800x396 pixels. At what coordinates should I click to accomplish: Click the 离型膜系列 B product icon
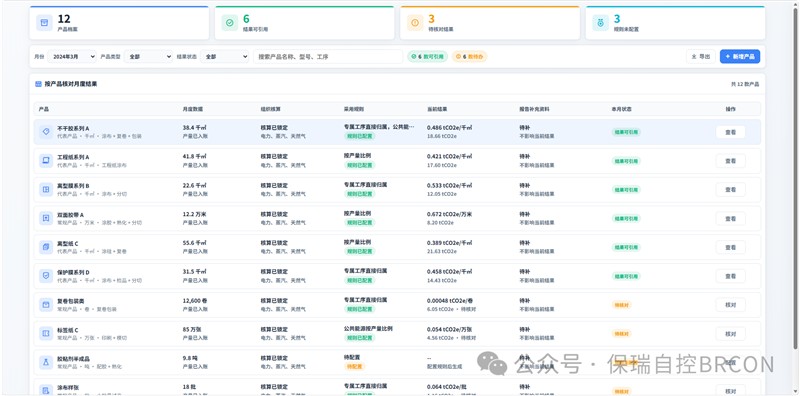[46, 190]
